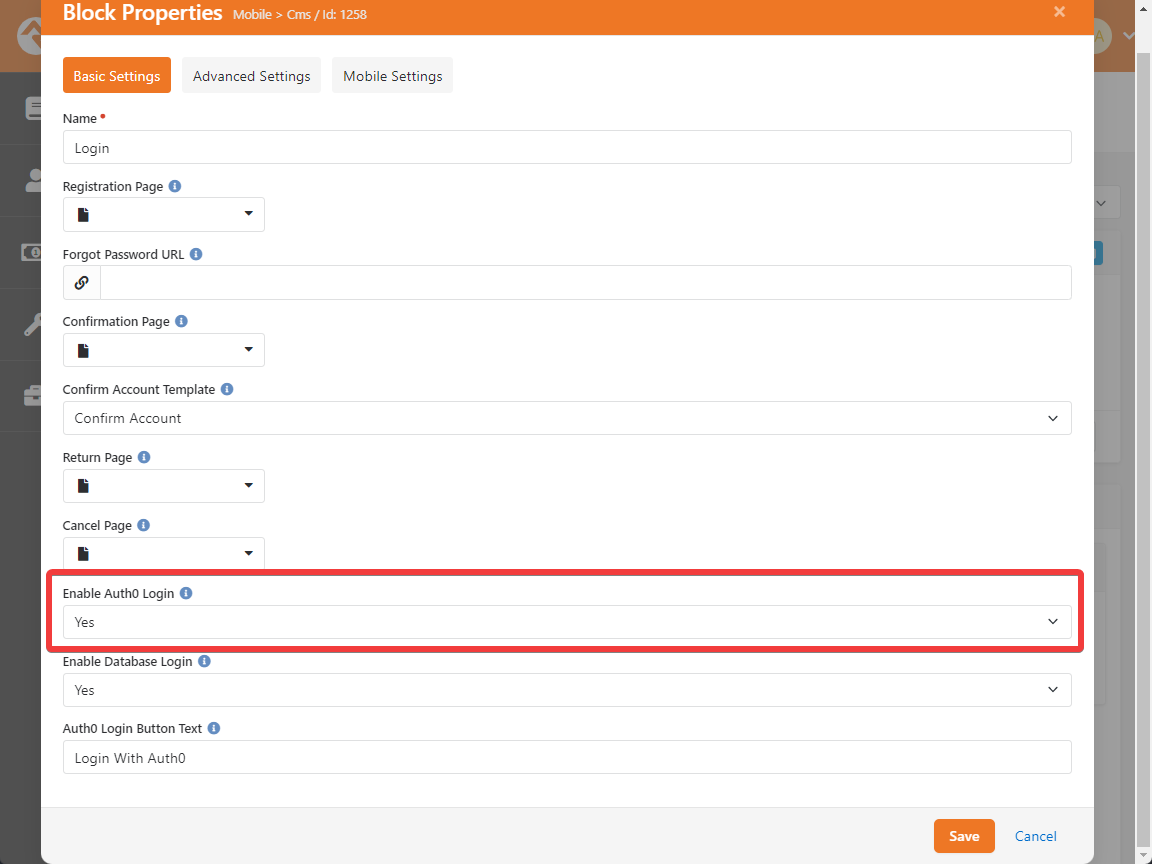Click the Name input field
Viewport: 1152px width, 864px height.
(x=567, y=148)
